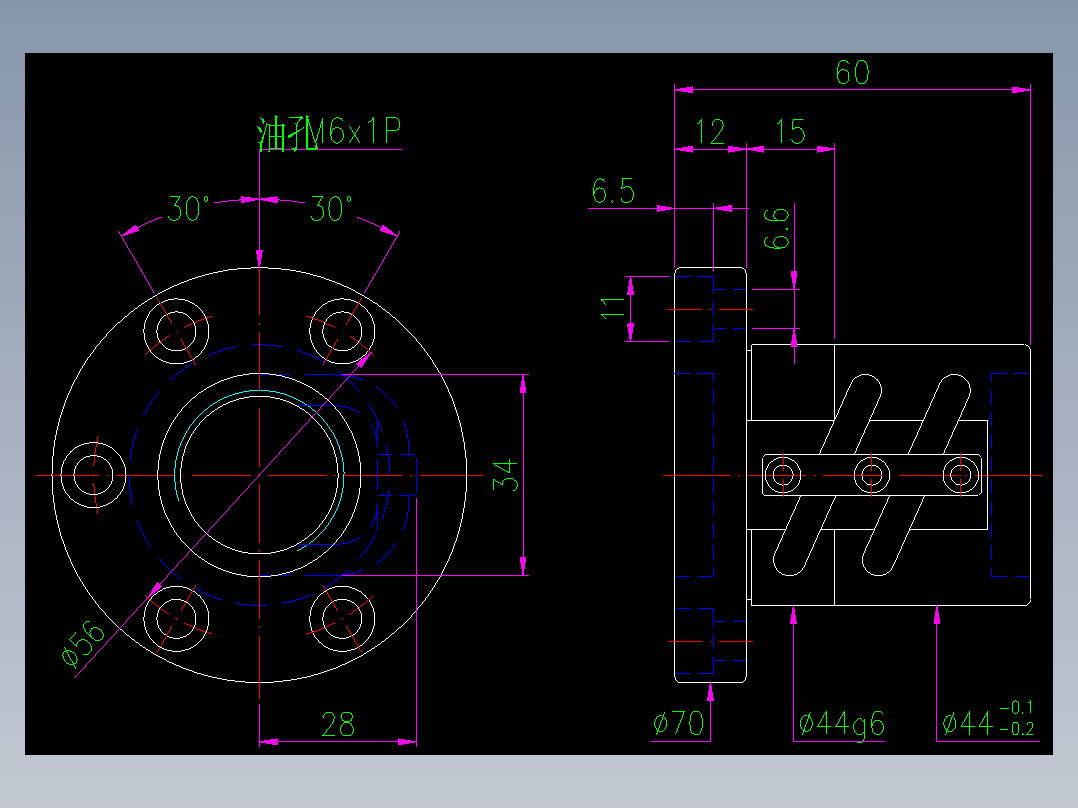Click the 11 counterbore dimension text

613,307
